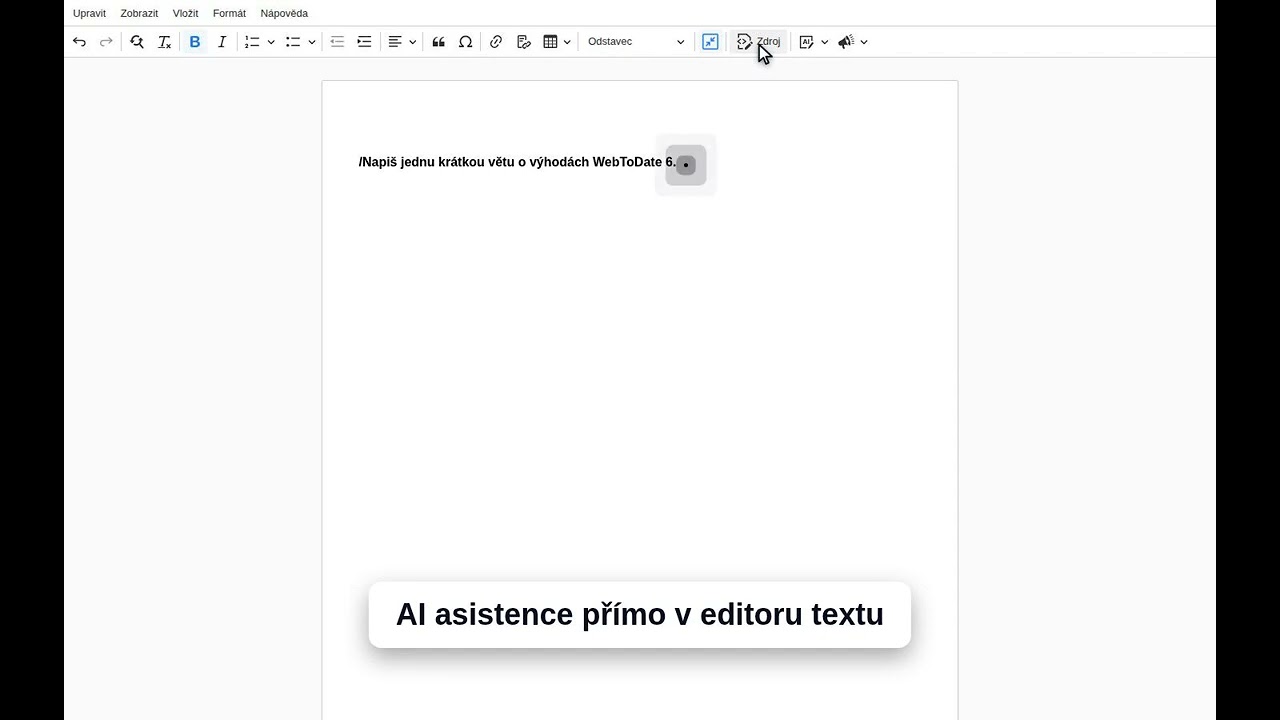Toggle italic formatting
Viewport: 1280px width, 720px height.
point(222,42)
